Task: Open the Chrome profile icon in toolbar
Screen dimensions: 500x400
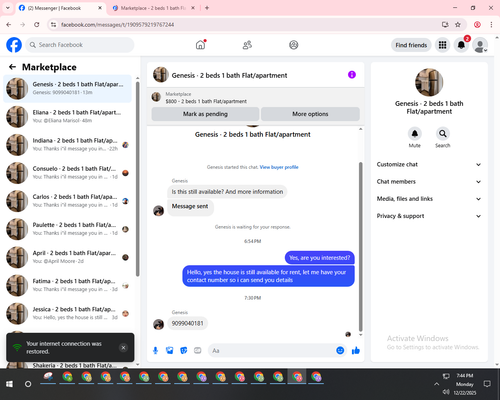Action: pos(477,25)
